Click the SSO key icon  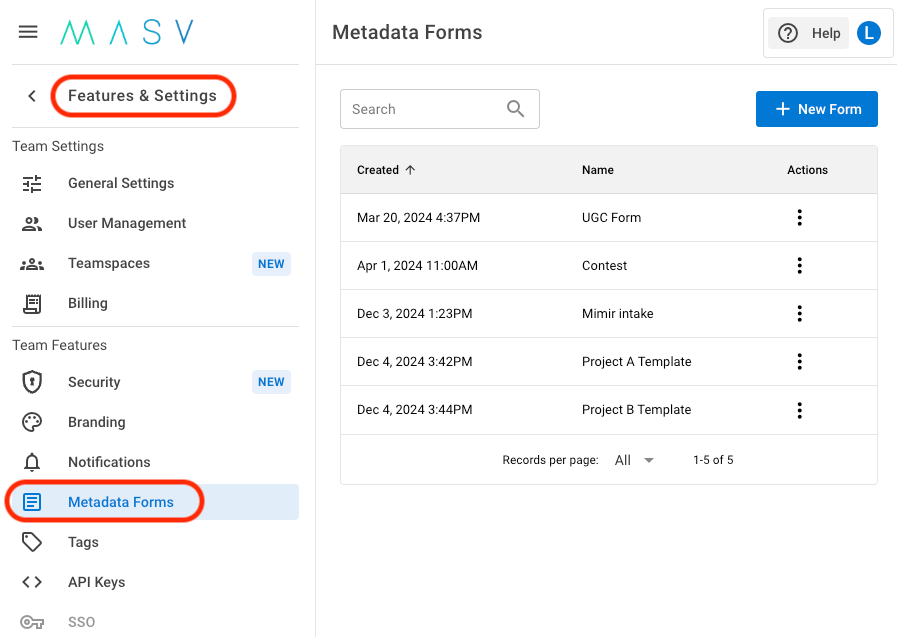(32, 622)
